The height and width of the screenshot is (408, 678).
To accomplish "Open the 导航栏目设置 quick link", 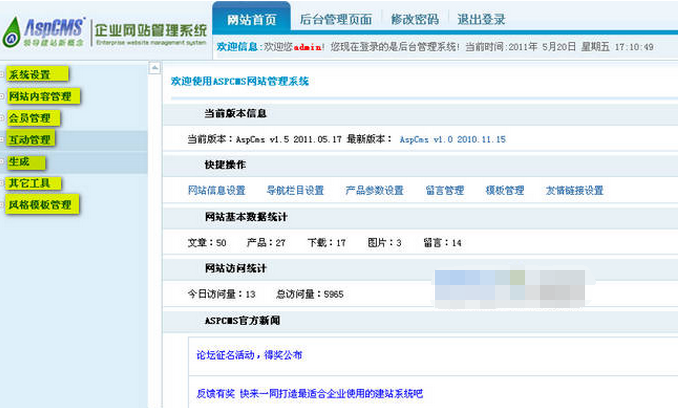I will pos(294,190).
